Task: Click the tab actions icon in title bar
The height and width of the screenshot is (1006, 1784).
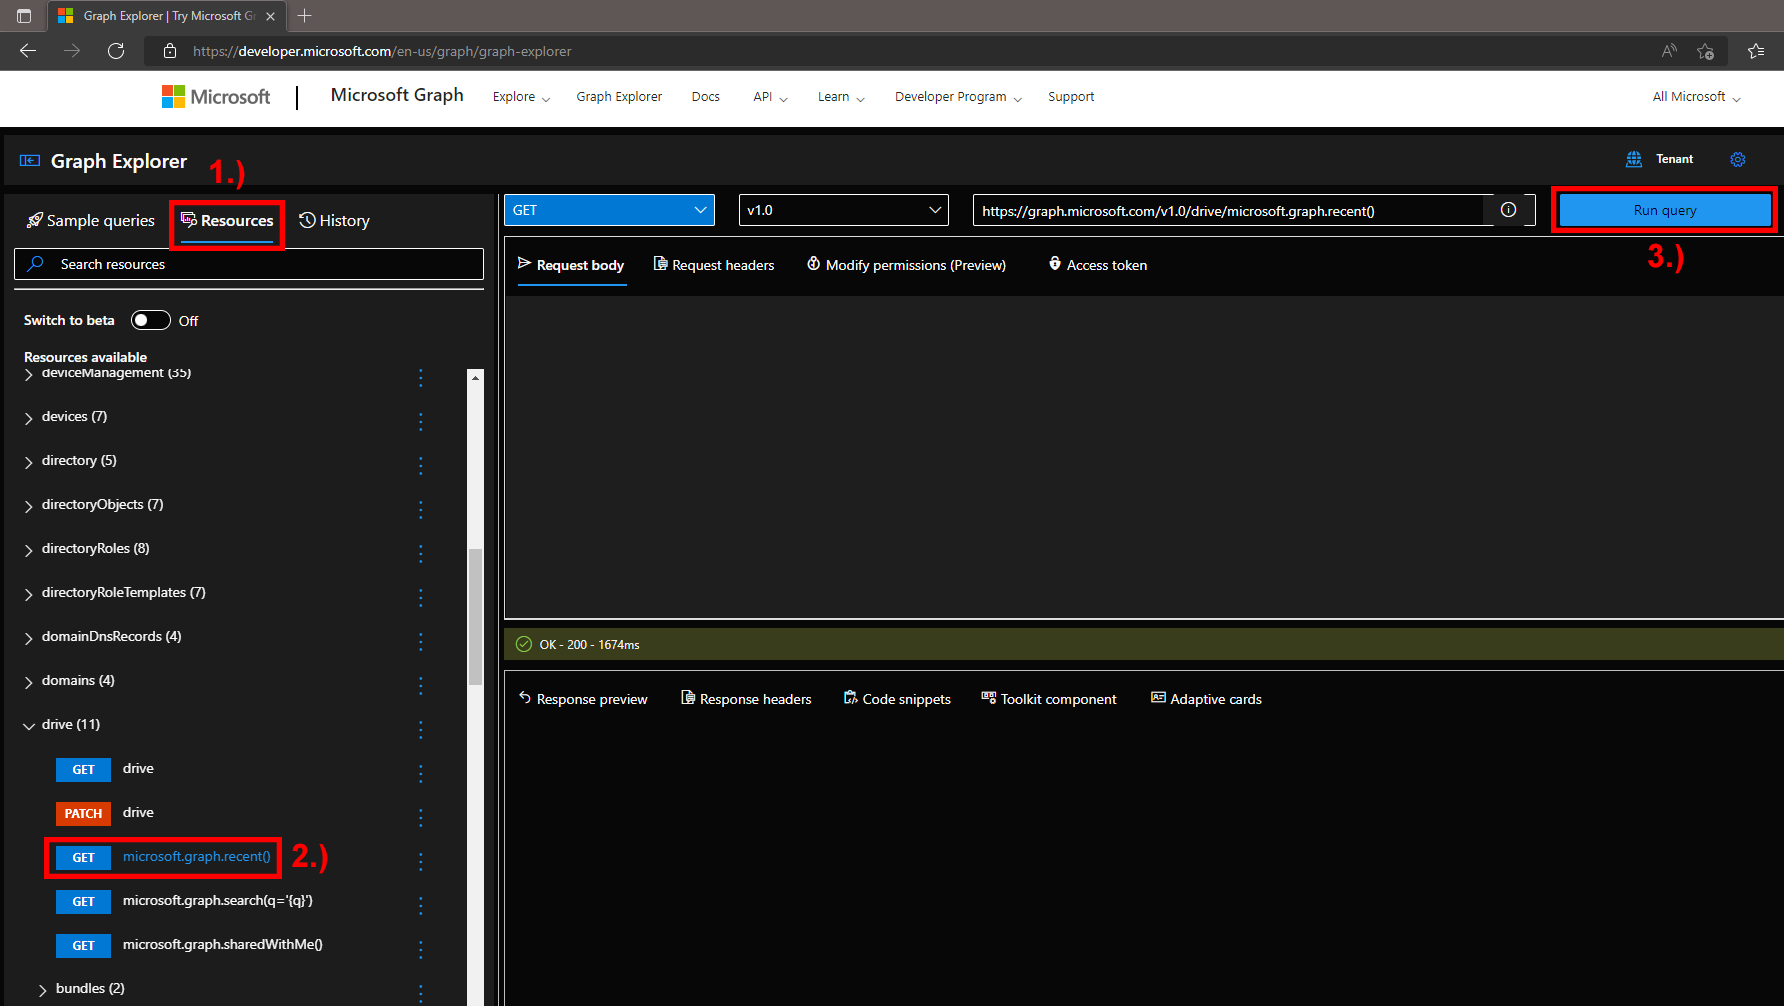Action: (x=24, y=16)
